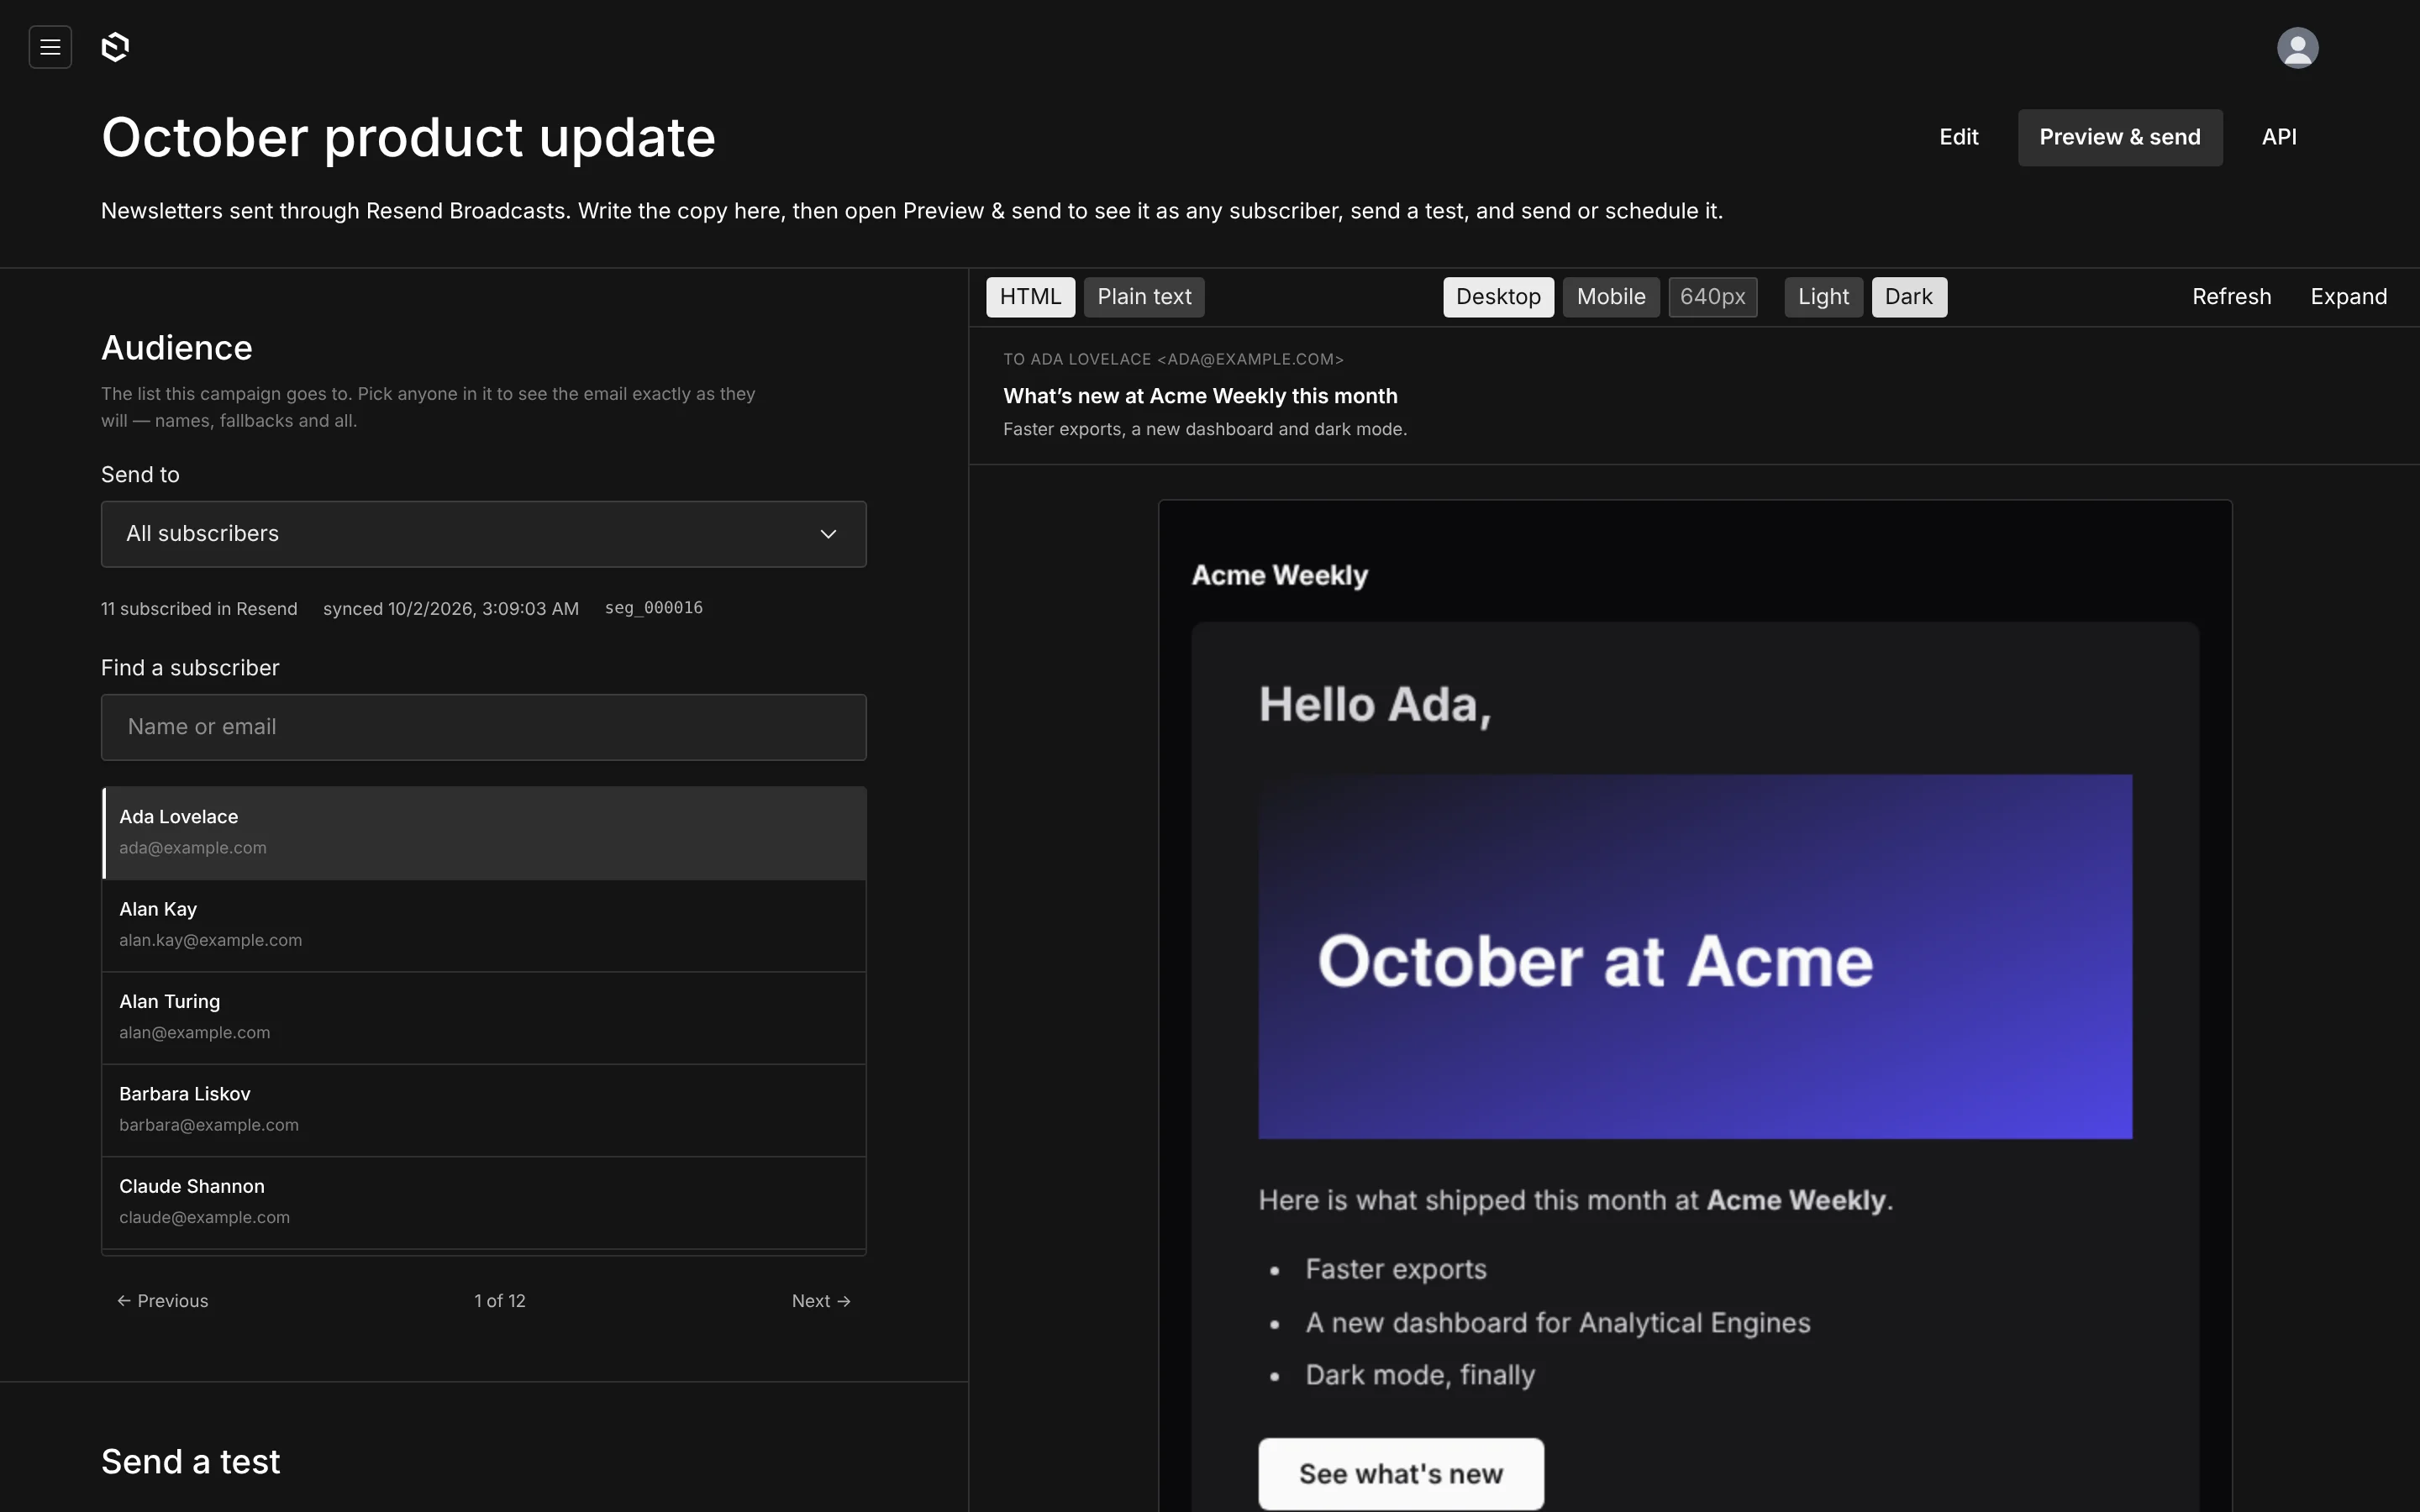The width and height of the screenshot is (2420, 1512).
Task: Select subscriber Claude Shannon
Action: [x=484, y=1202]
